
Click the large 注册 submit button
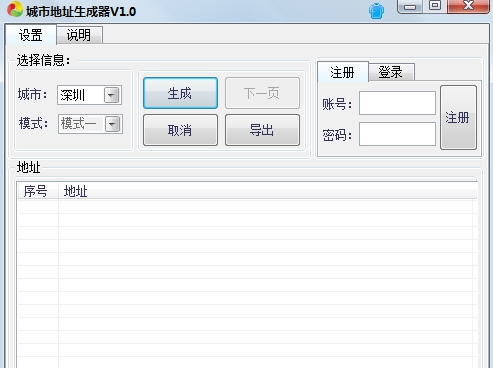pyautogui.click(x=458, y=117)
